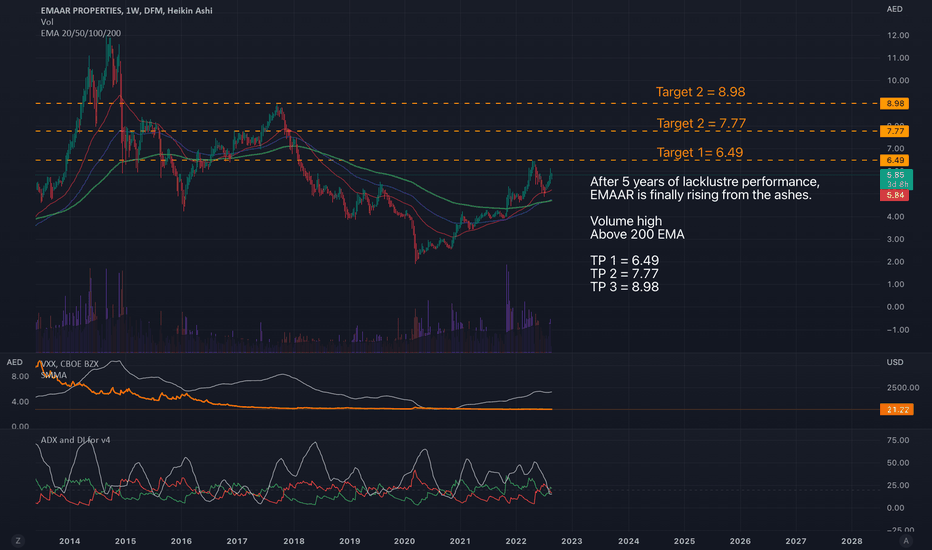This screenshot has width=932, height=550.
Task: Click the 'Volume high' annotation line
Action: [626, 221]
